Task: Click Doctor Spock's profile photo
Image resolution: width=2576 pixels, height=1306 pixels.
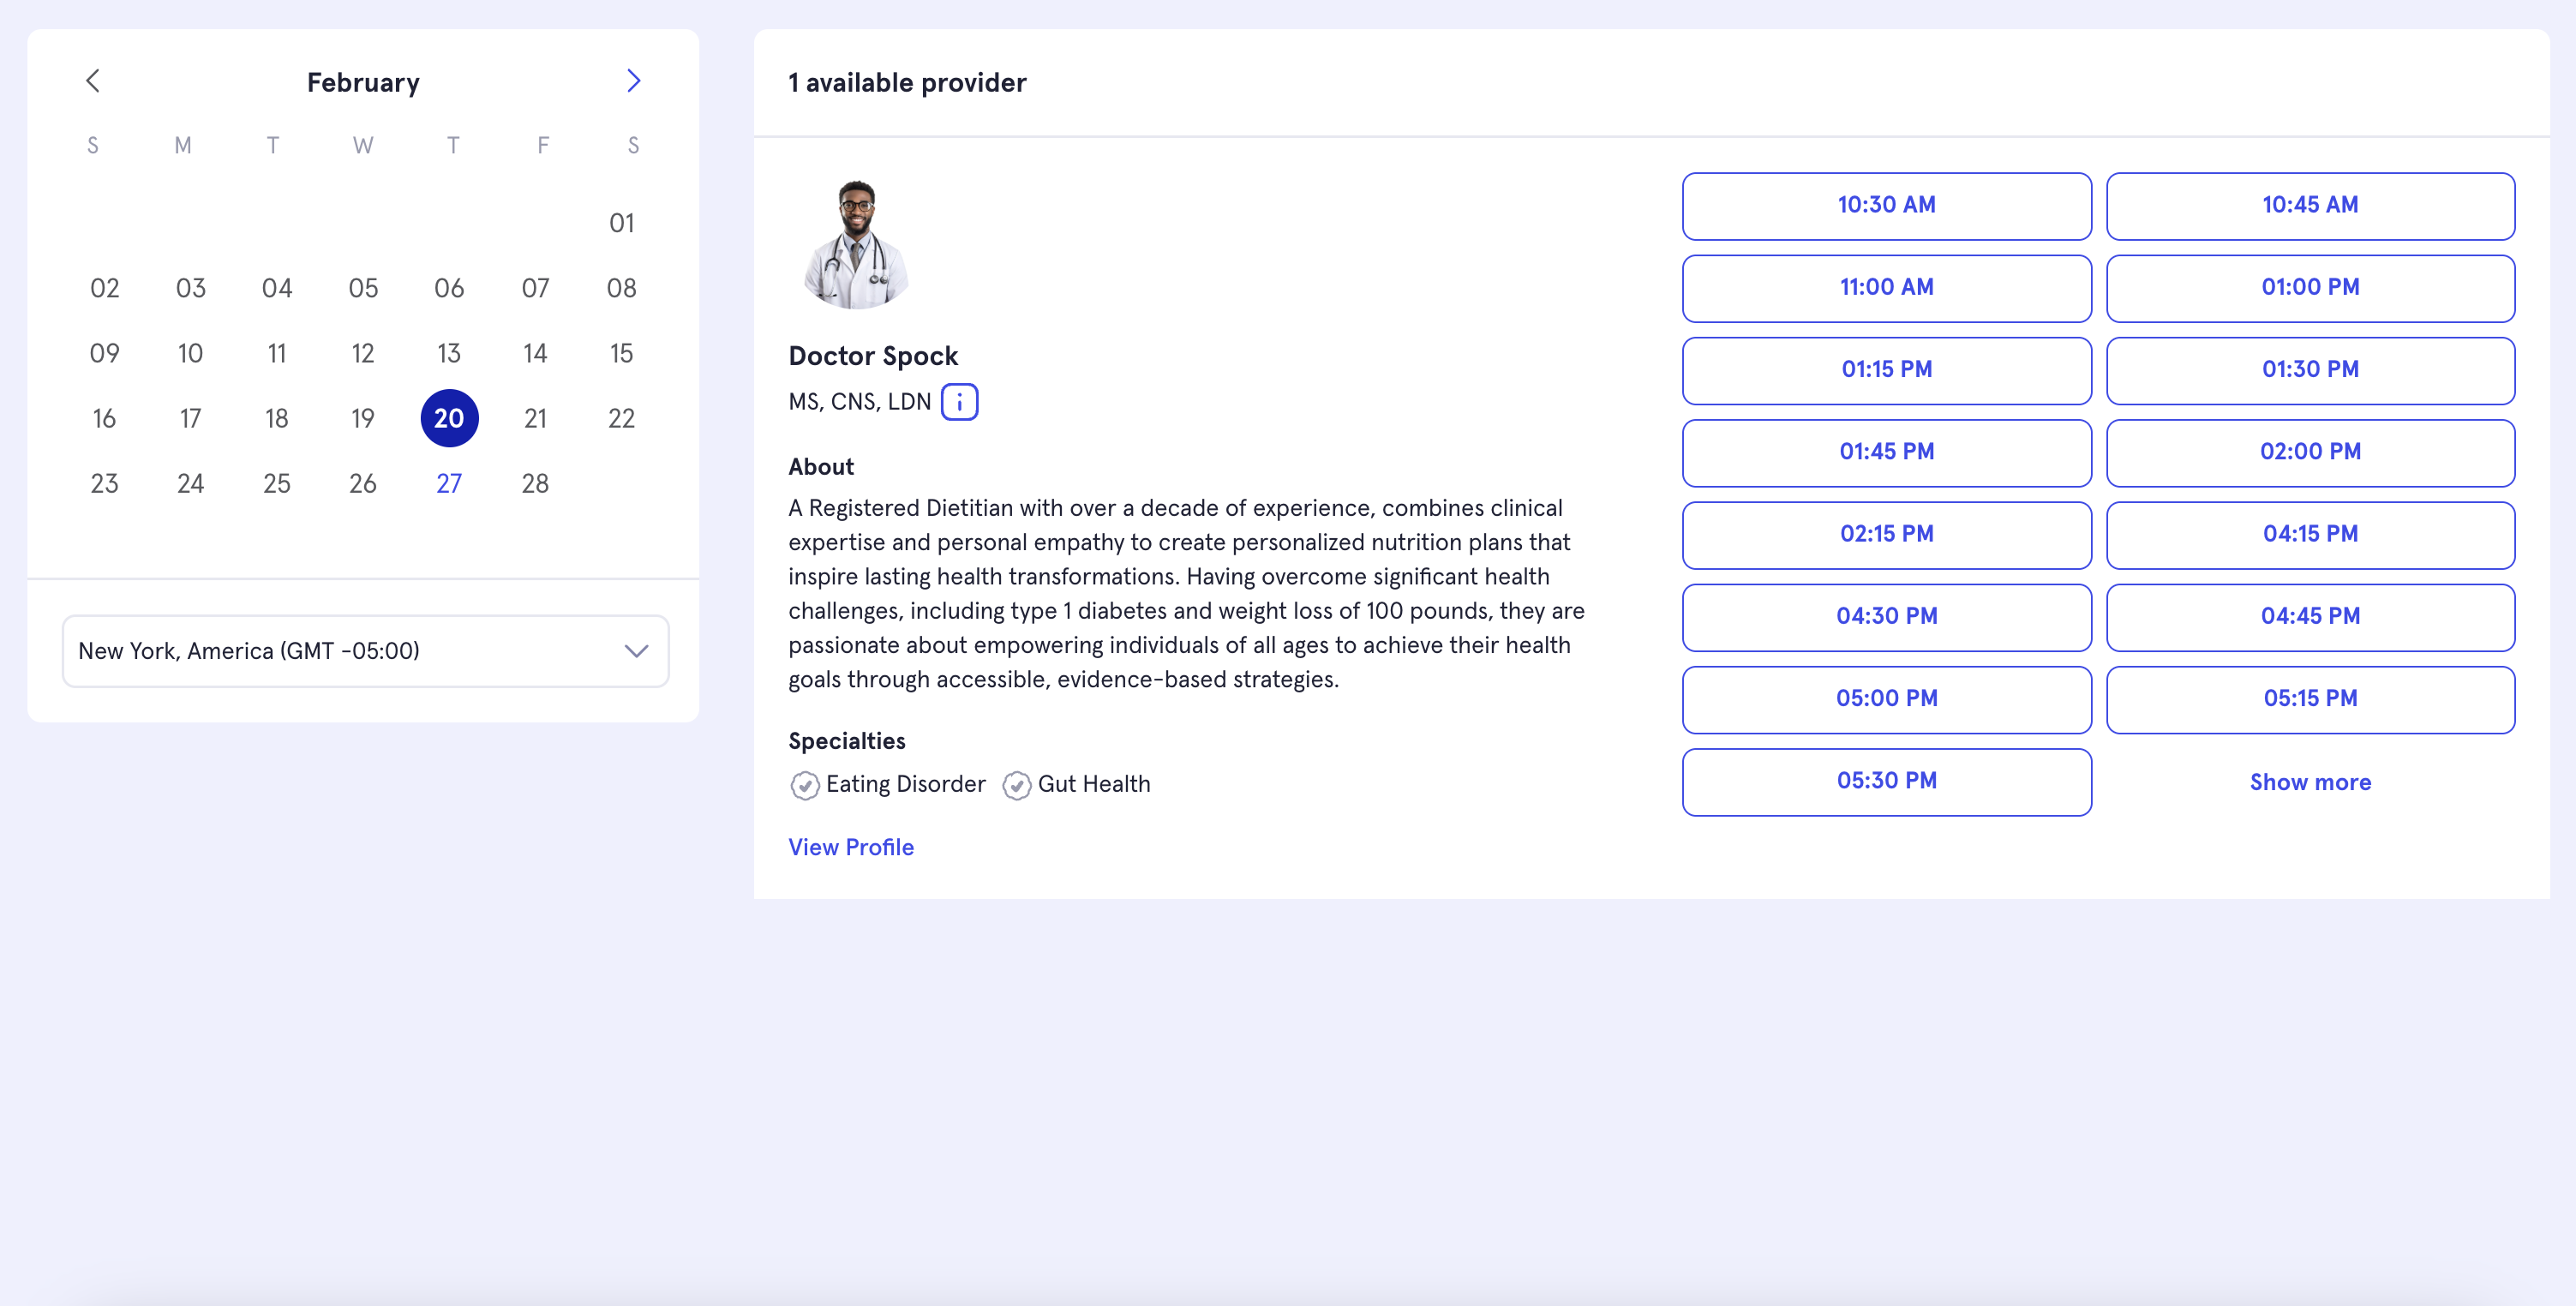Action: (856, 244)
